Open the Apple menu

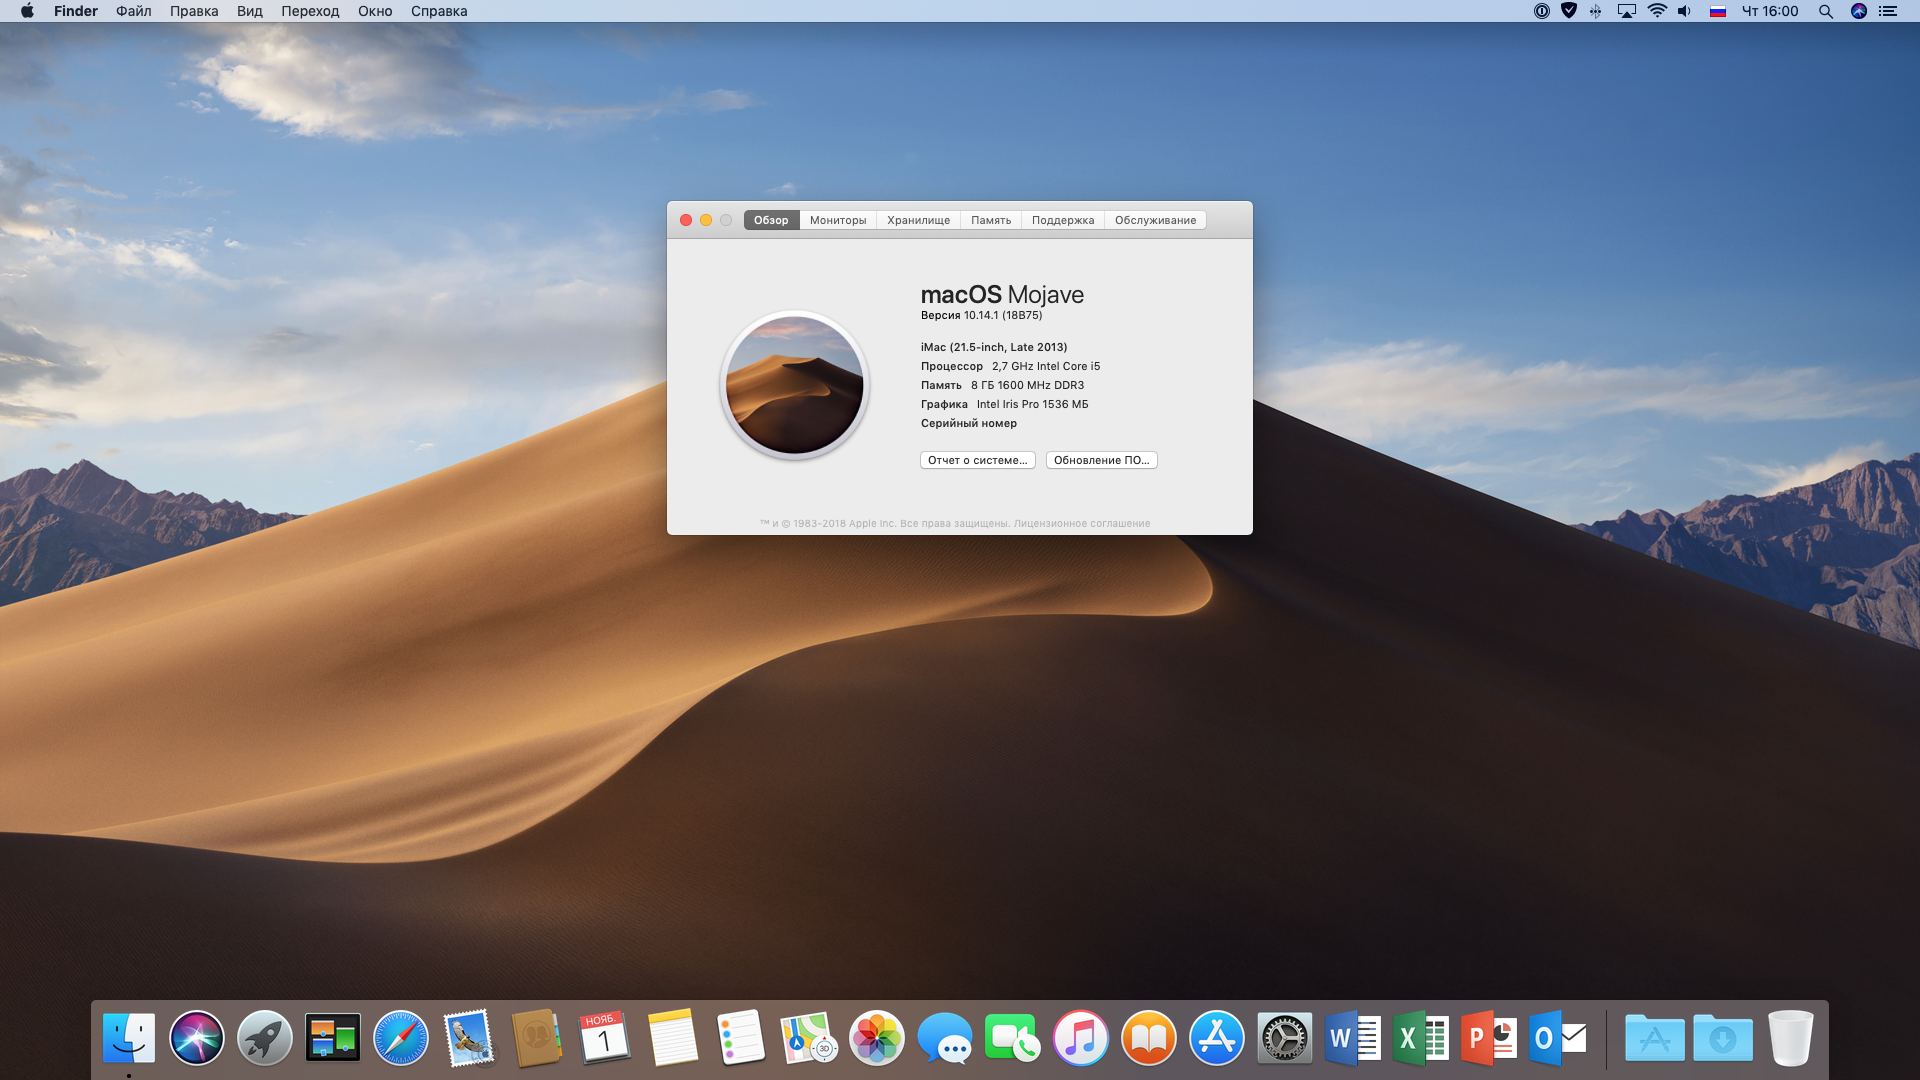point(27,11)
